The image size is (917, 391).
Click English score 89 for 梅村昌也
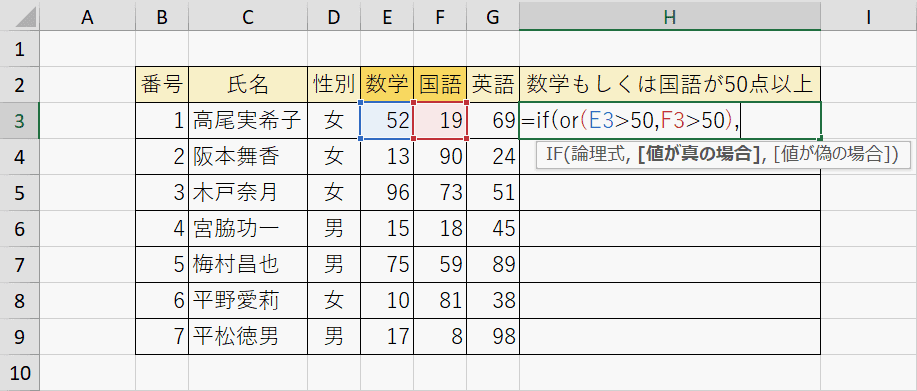[493, 264]
